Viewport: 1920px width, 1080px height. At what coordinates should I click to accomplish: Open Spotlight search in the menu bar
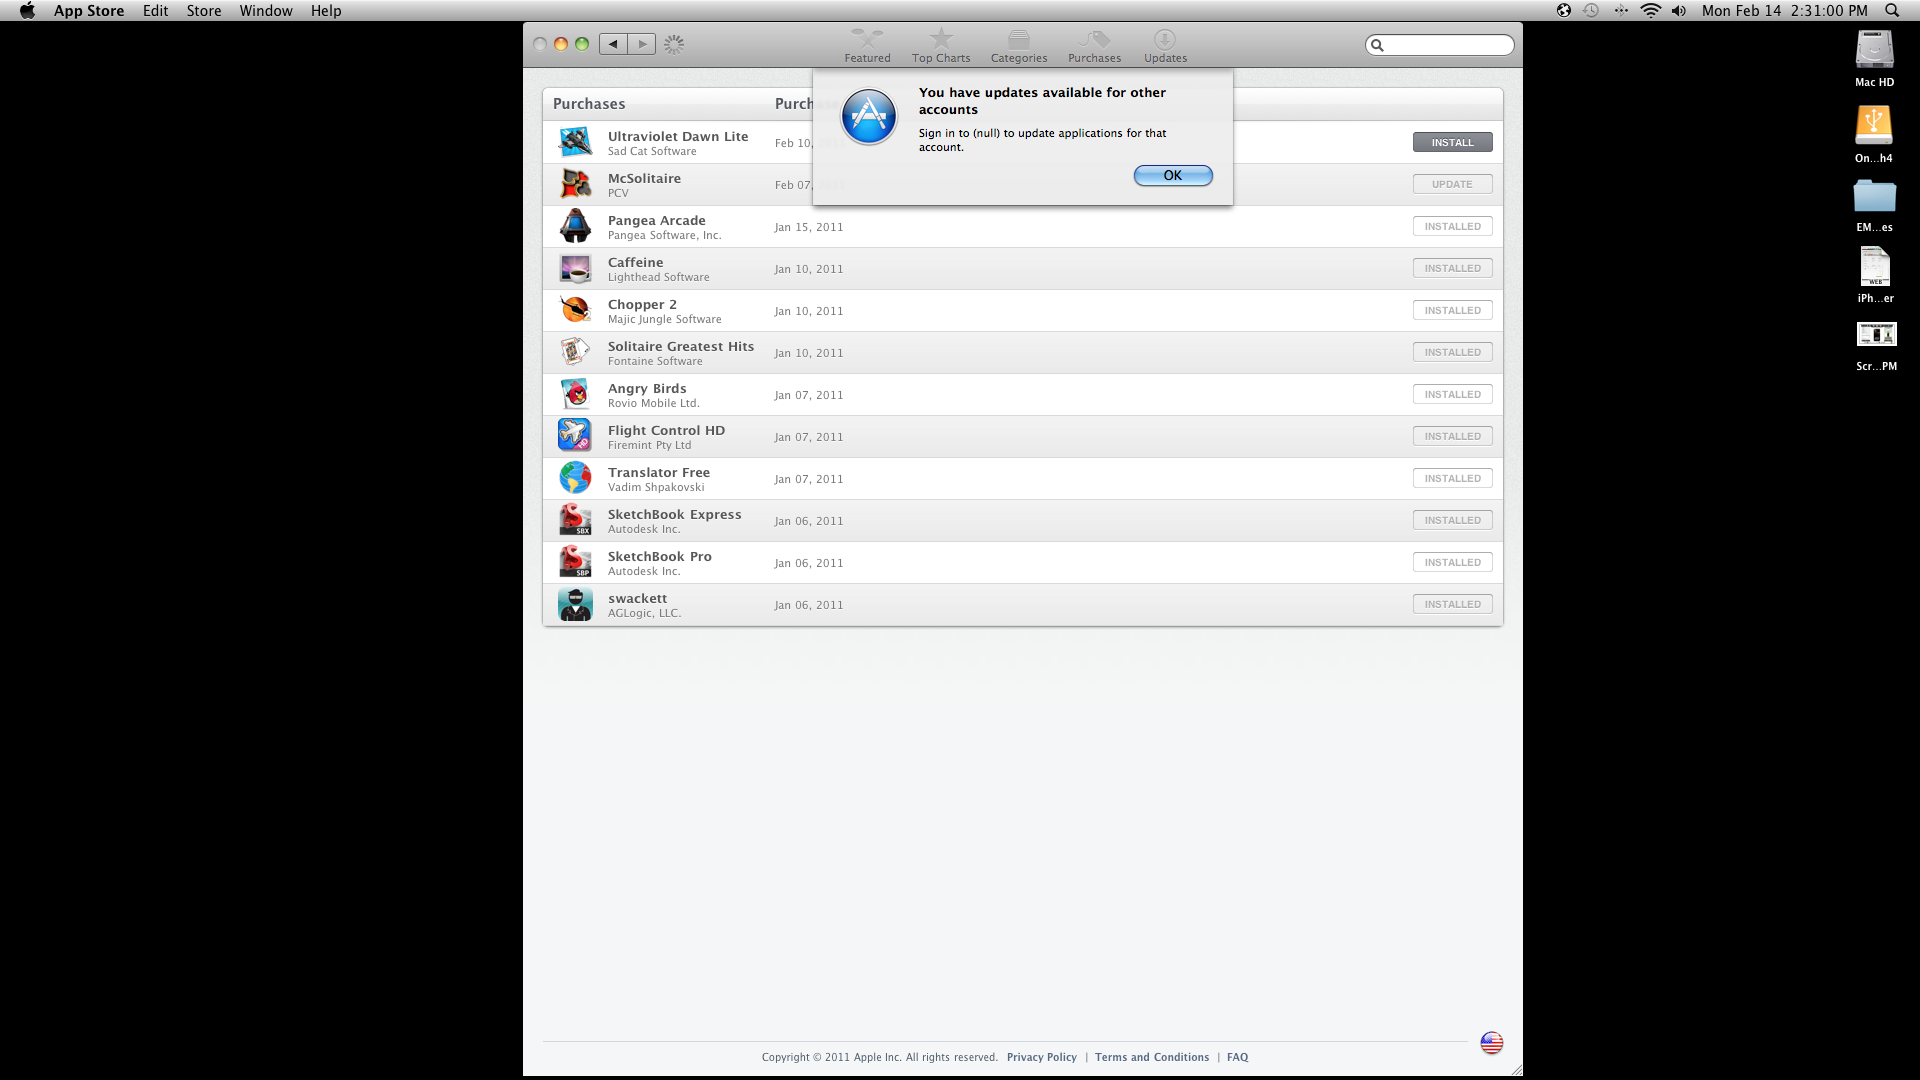(1891, 11)
